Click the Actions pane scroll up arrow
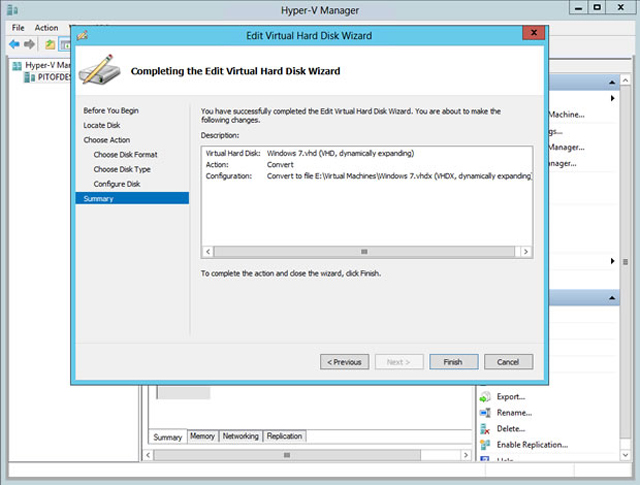Viewport: 640px width, 485px height. (625, 80)
